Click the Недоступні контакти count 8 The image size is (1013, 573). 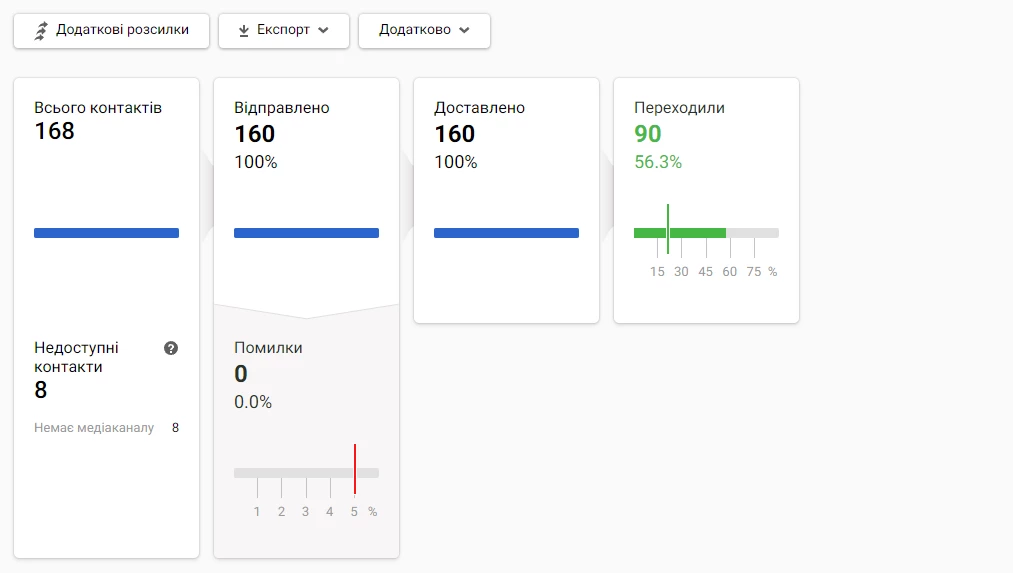point(41,390)
